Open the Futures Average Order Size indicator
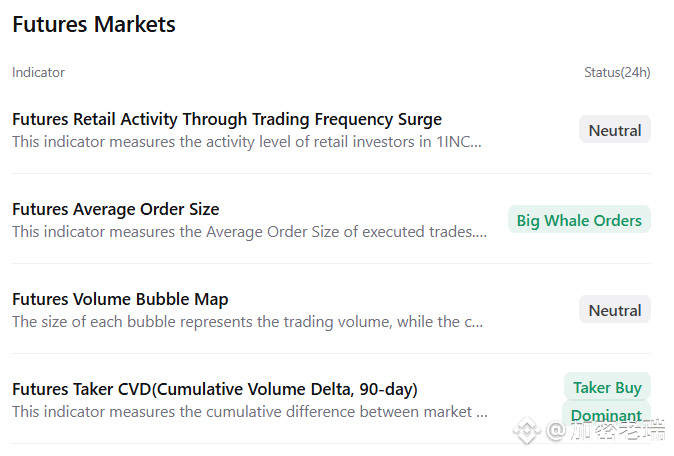The height and width of the screenshot is (456, 674). click(x=116, y=209)
